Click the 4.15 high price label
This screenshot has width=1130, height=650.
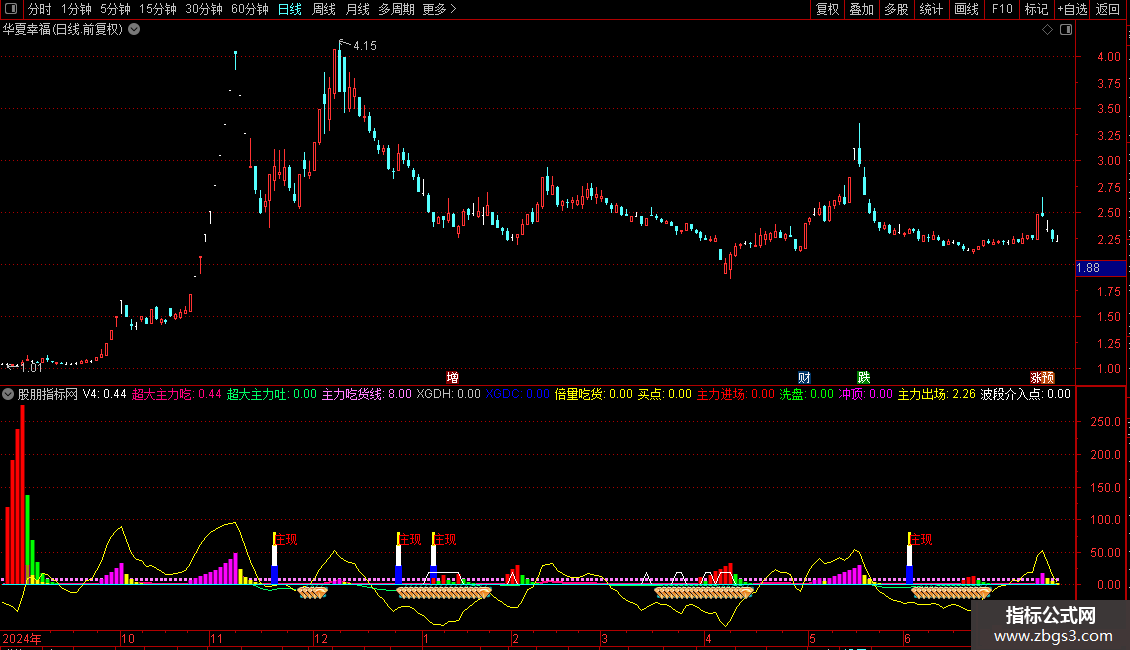pos(365,45)
